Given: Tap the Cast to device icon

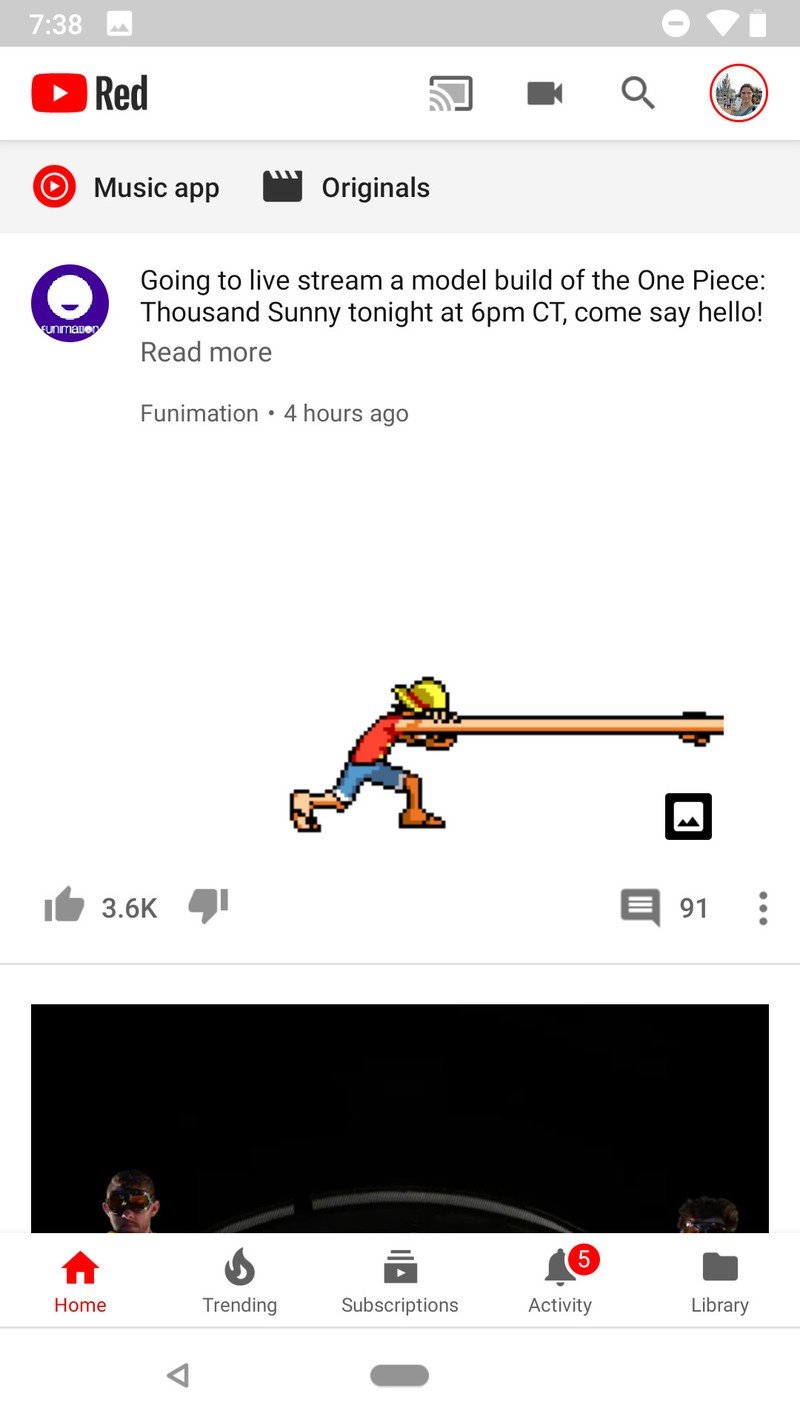Looking at the screenshot, I should (450, 94).
